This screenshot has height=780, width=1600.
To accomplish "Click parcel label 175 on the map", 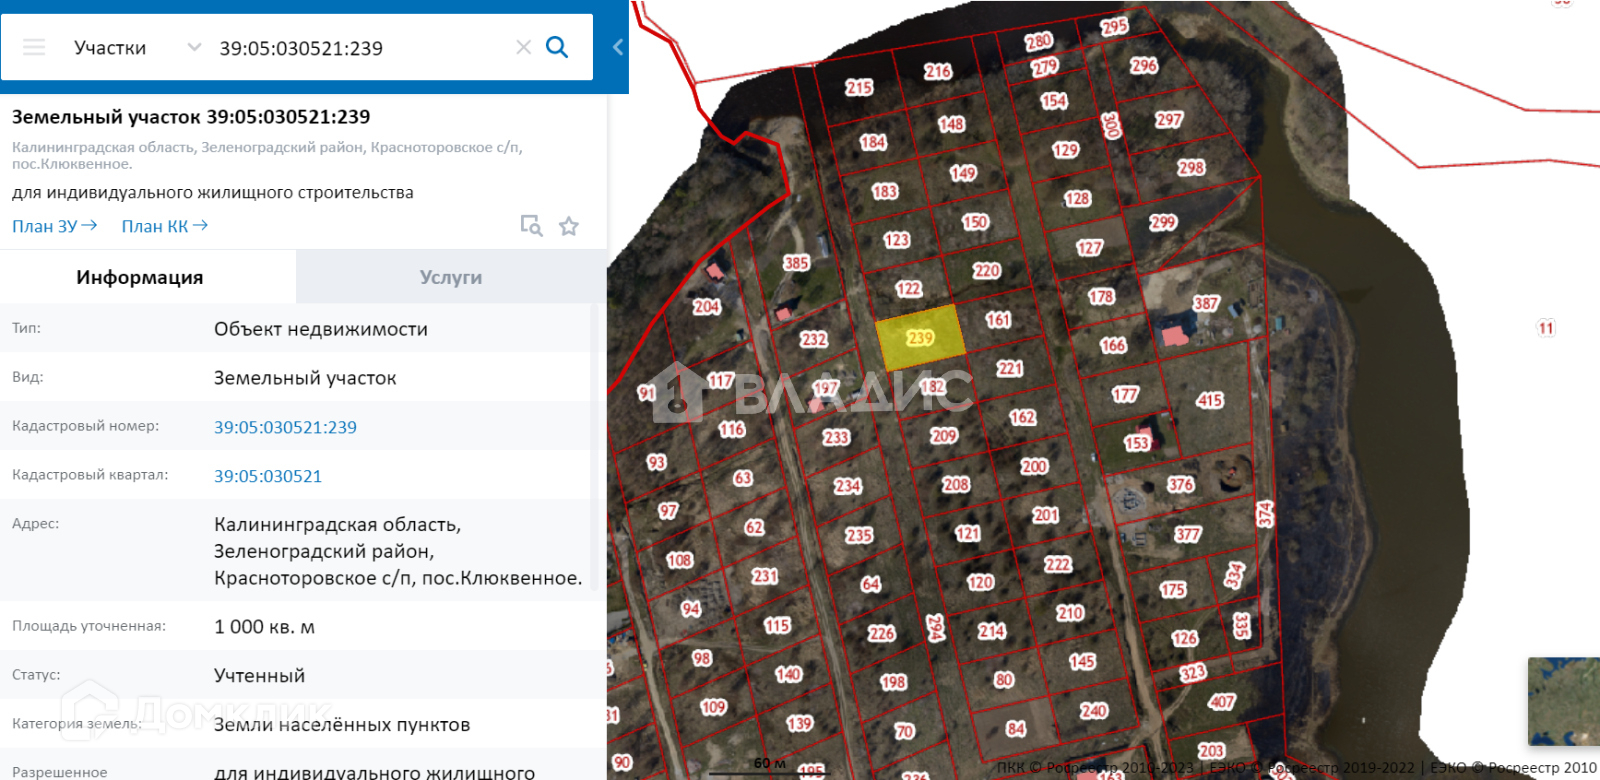I will (x=1173, y=589).
